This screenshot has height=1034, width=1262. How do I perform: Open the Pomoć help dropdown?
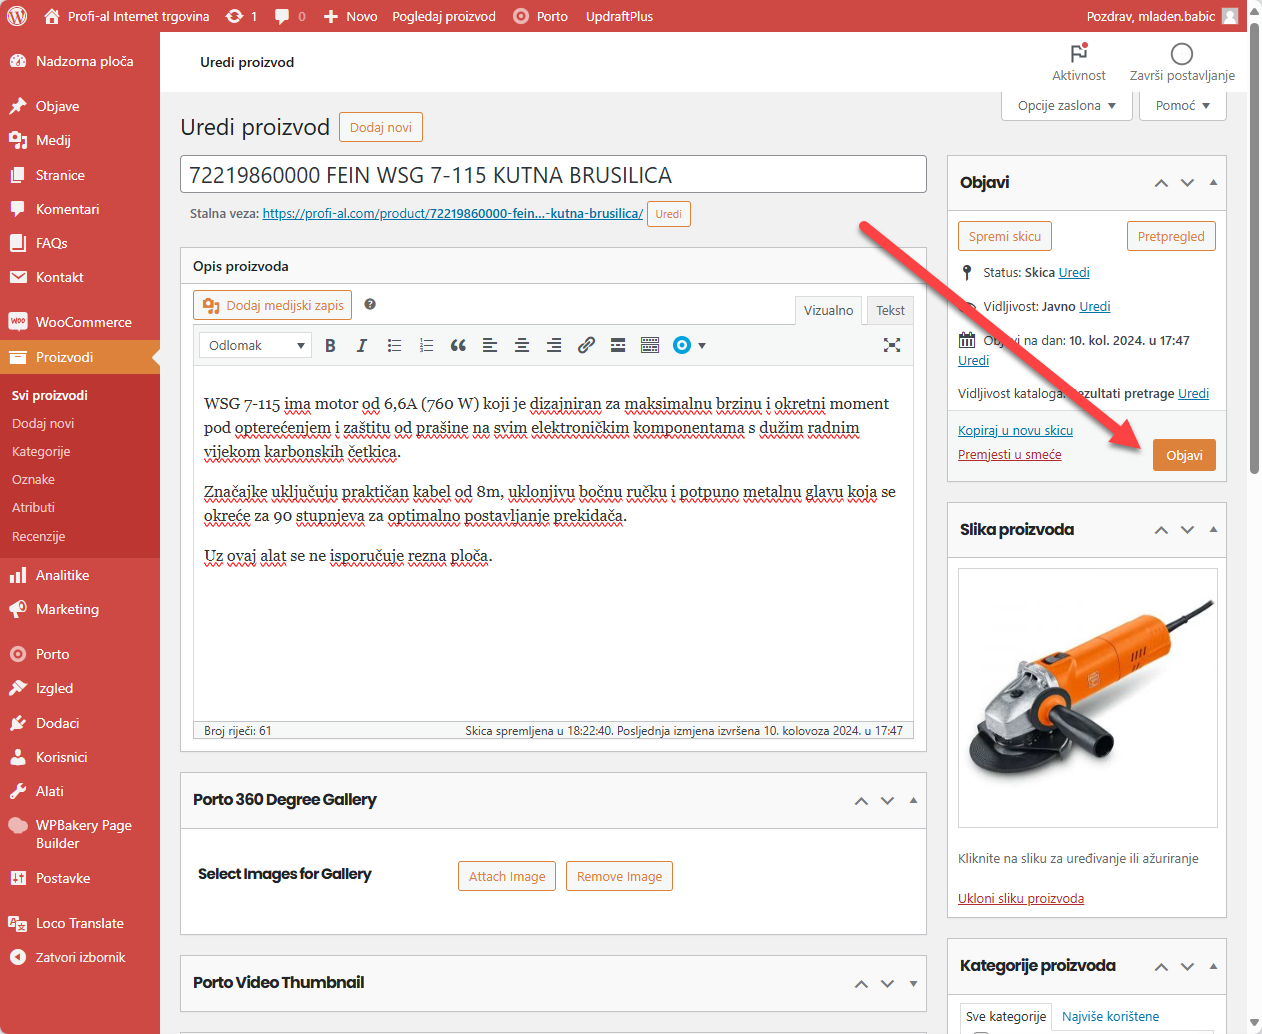pyautogui.click(x=1182, y=105)
